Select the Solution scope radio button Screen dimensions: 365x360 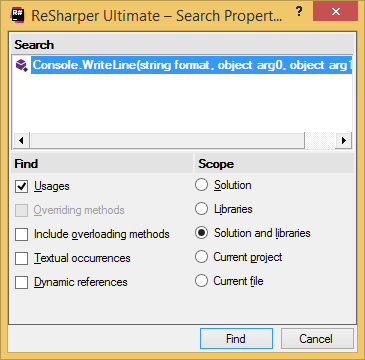point(201,185)
